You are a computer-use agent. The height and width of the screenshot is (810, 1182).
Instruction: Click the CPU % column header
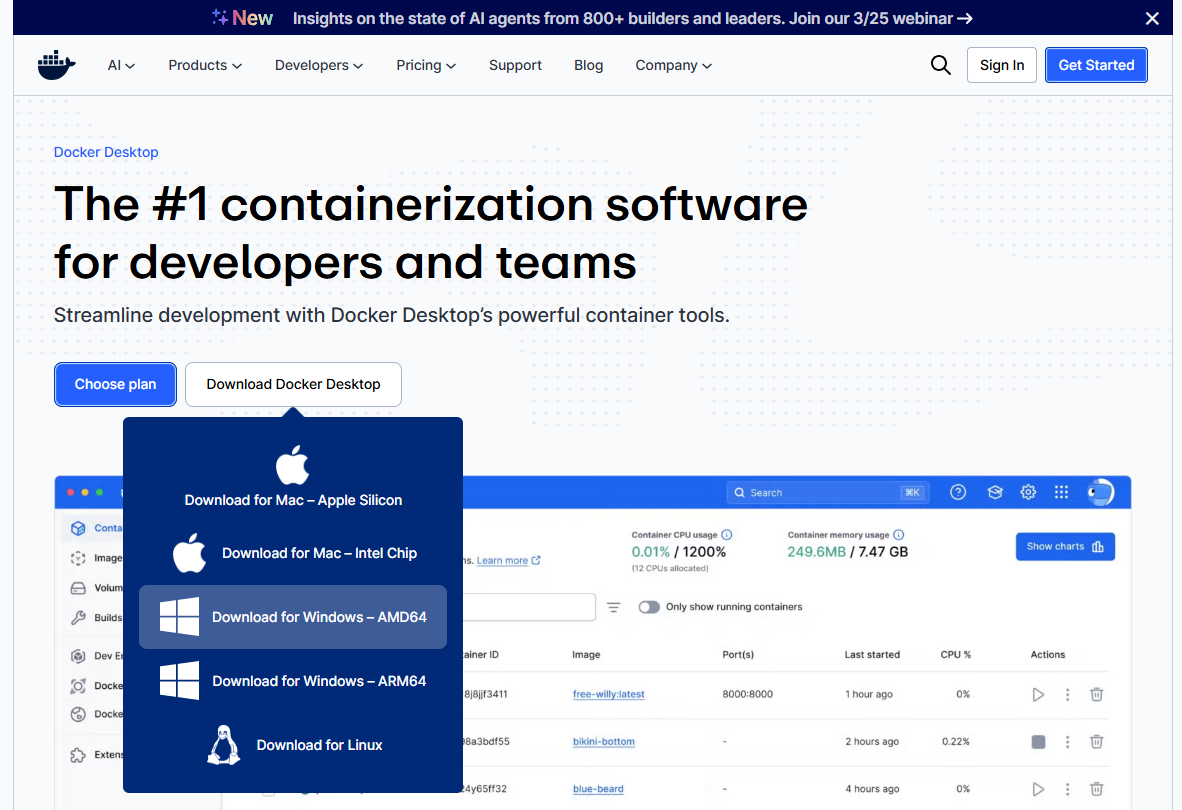(x=955, y=655)
